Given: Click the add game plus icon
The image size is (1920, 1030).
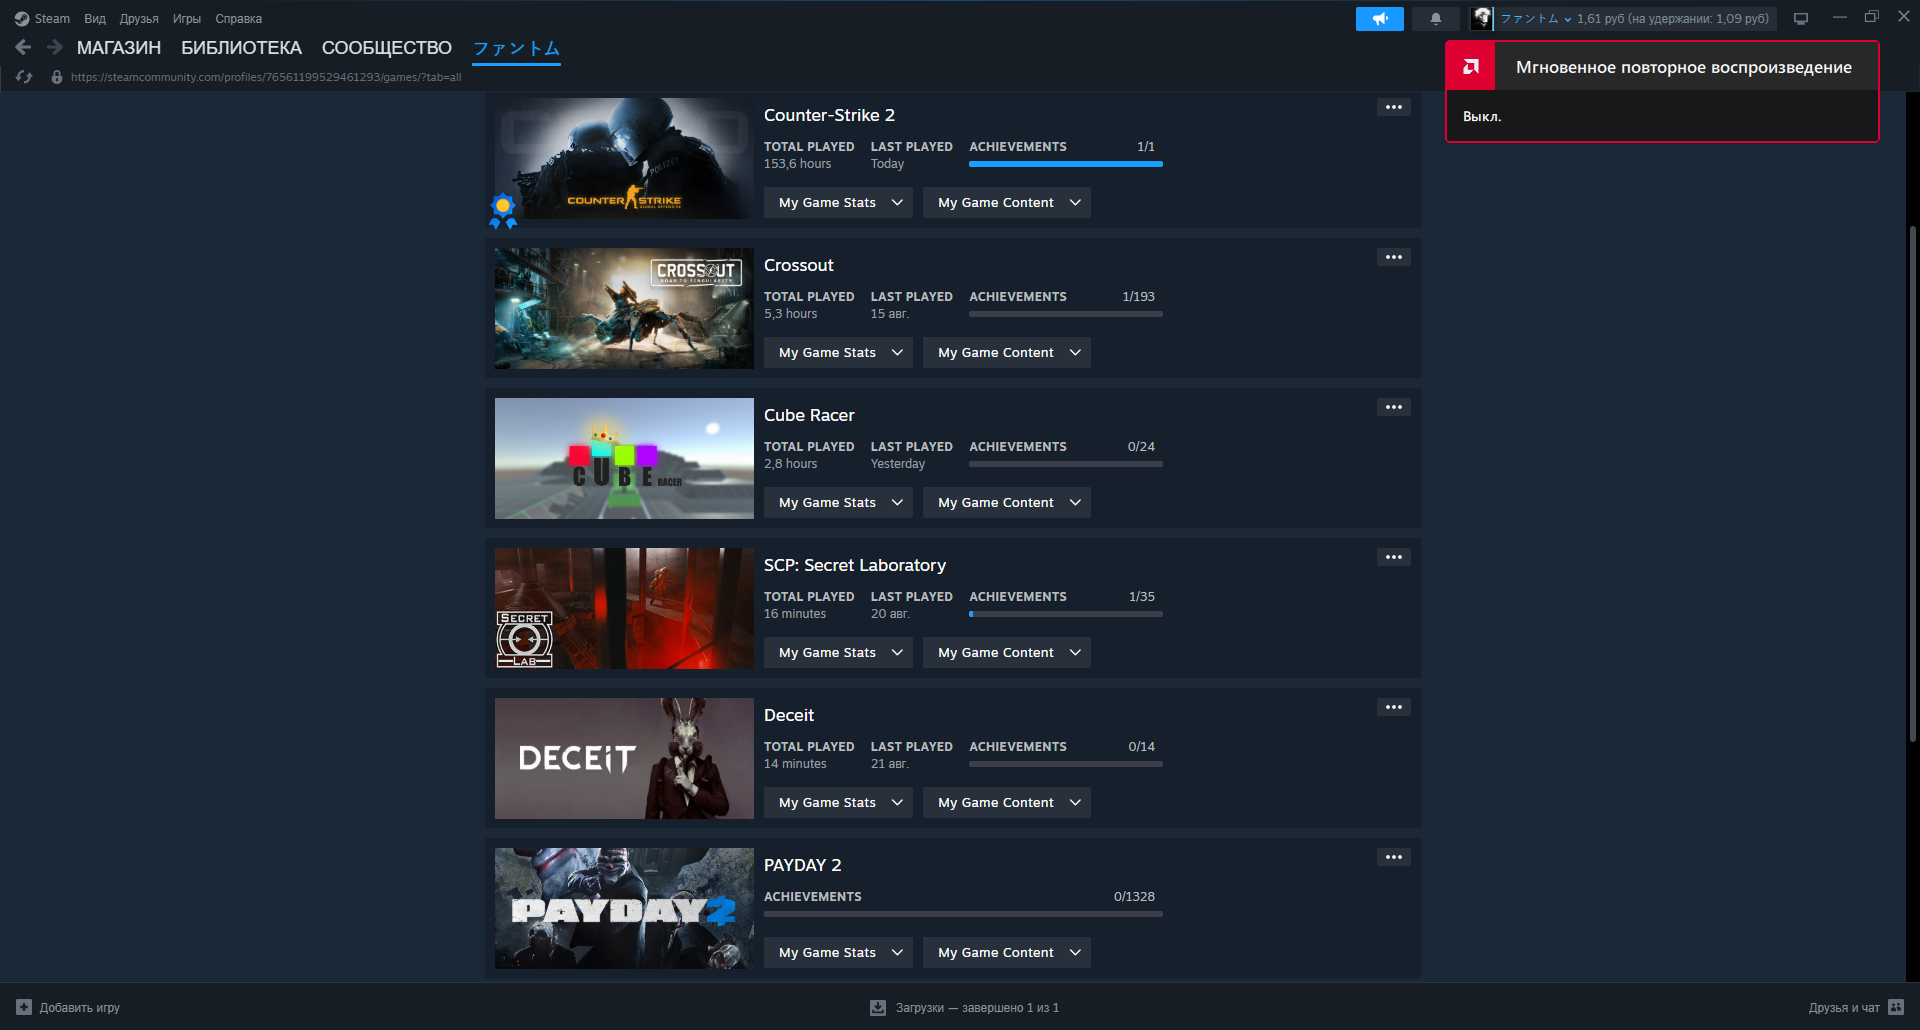Looking at the screenshot, I should (x=24, y=1007).
